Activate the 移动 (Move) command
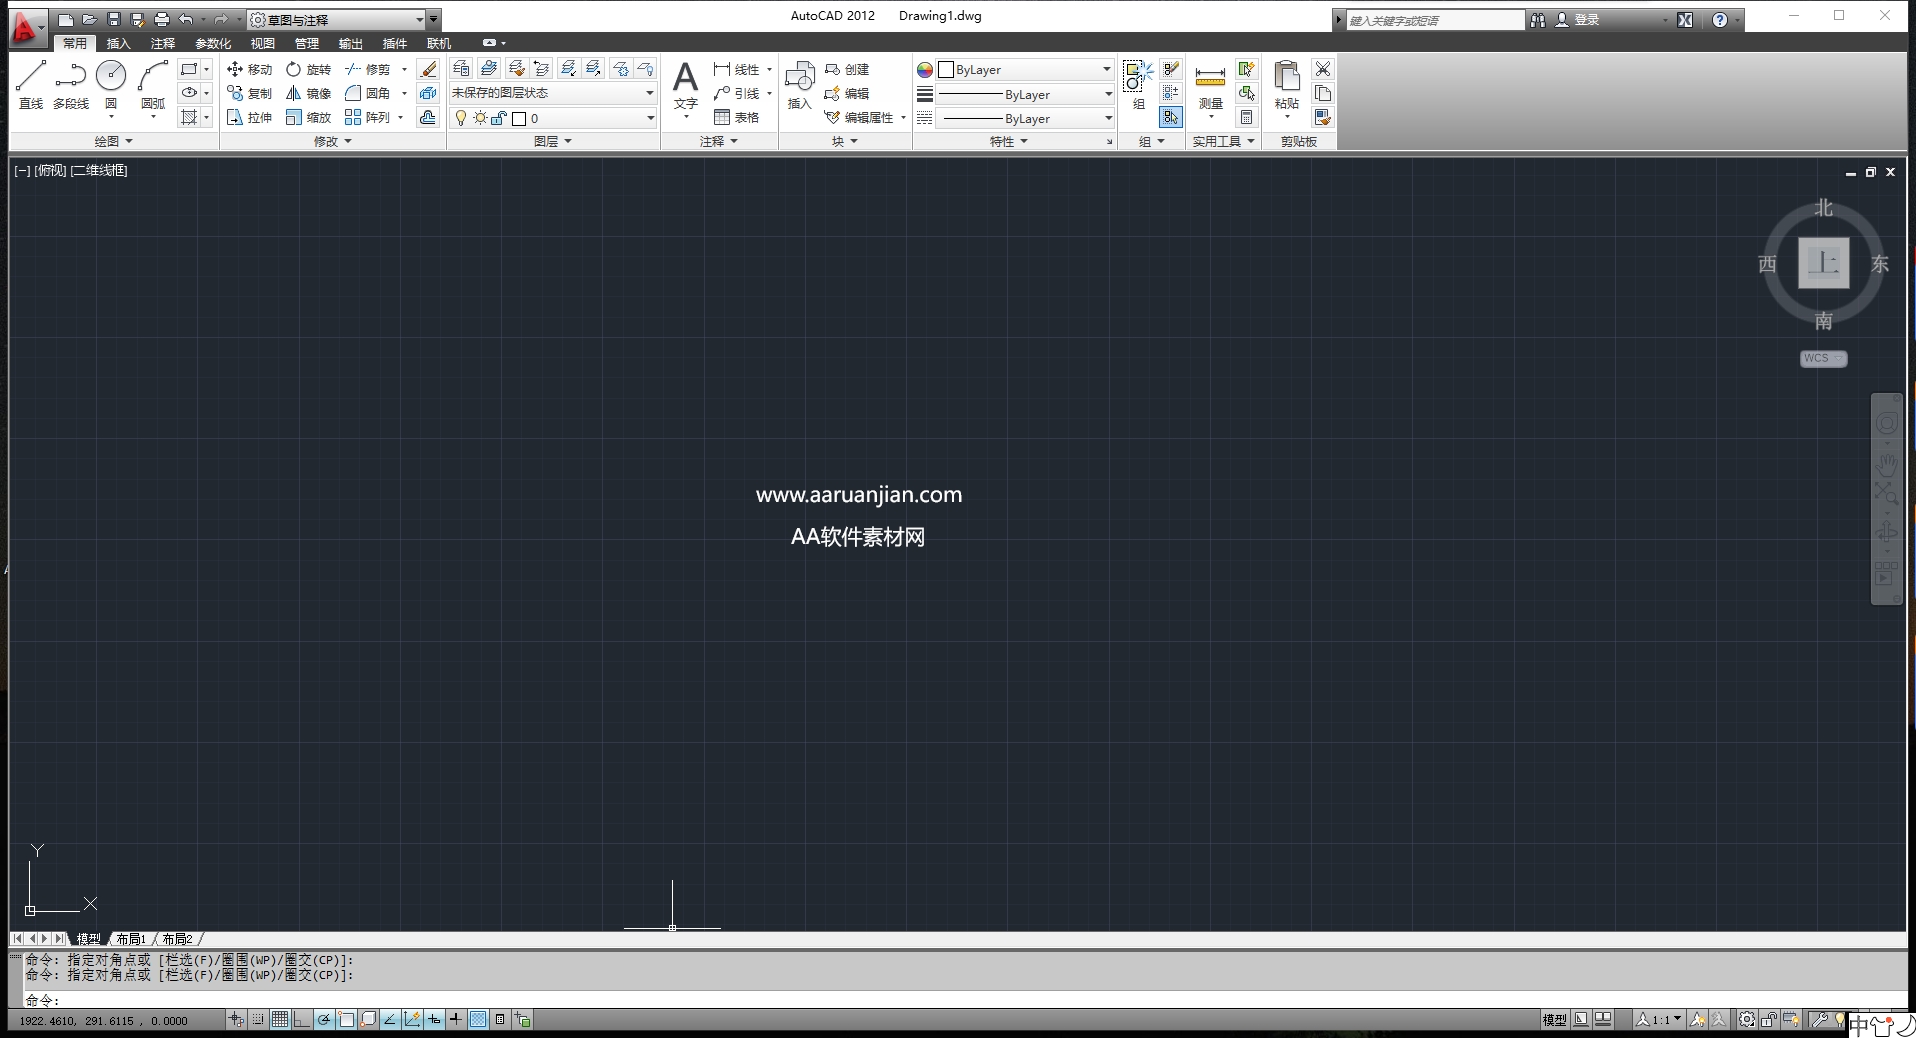 [x=249, y=69]
